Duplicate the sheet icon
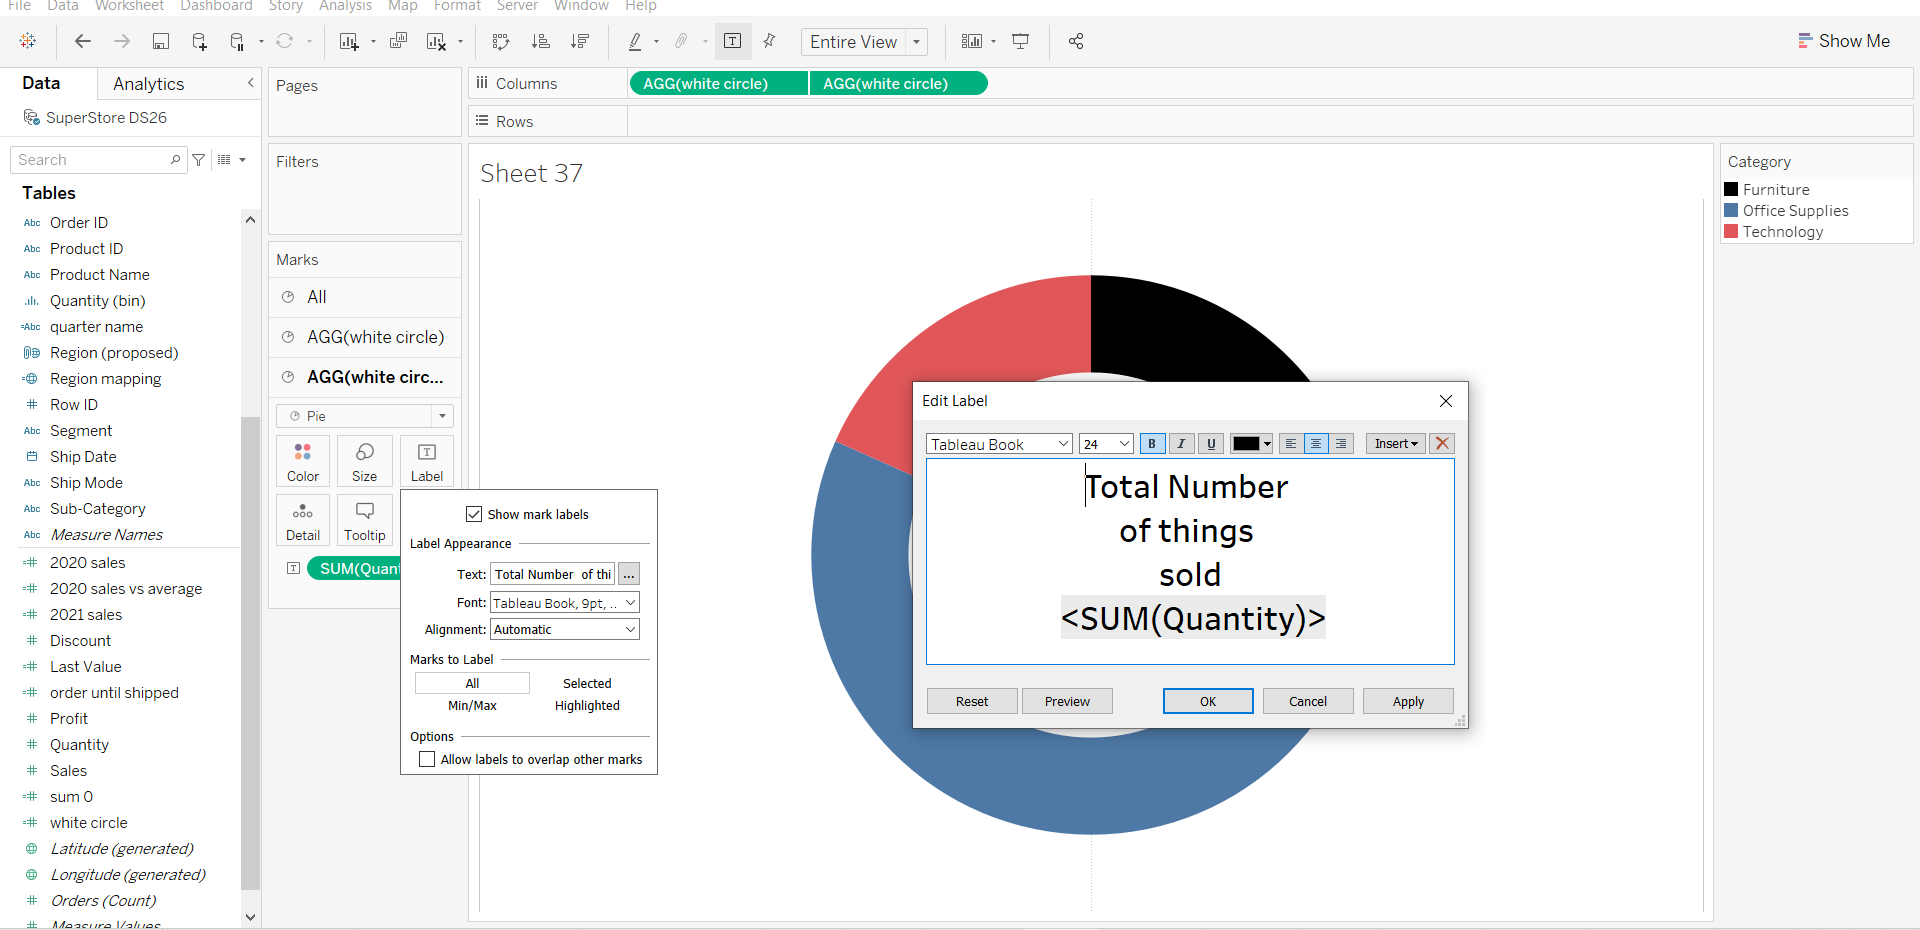The height and width of the screenshot is (930, 1920). pos(398,41)
